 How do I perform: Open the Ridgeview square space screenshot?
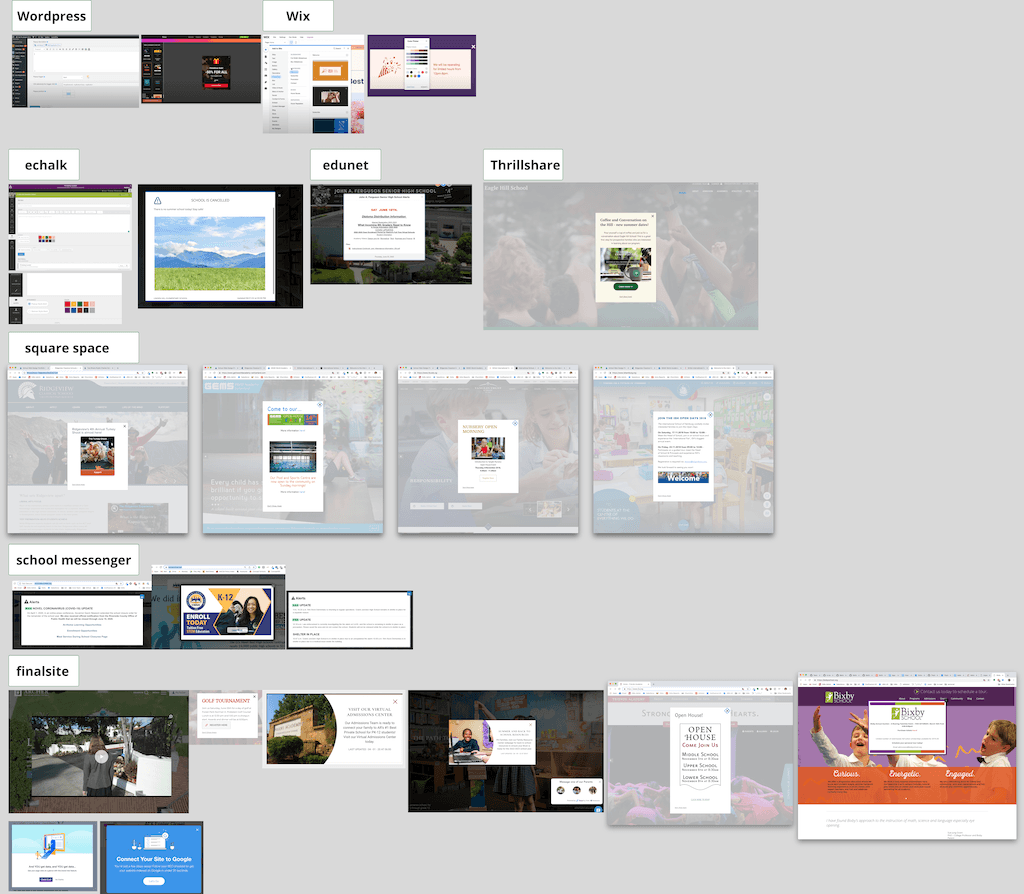click(x=97, y=449)
